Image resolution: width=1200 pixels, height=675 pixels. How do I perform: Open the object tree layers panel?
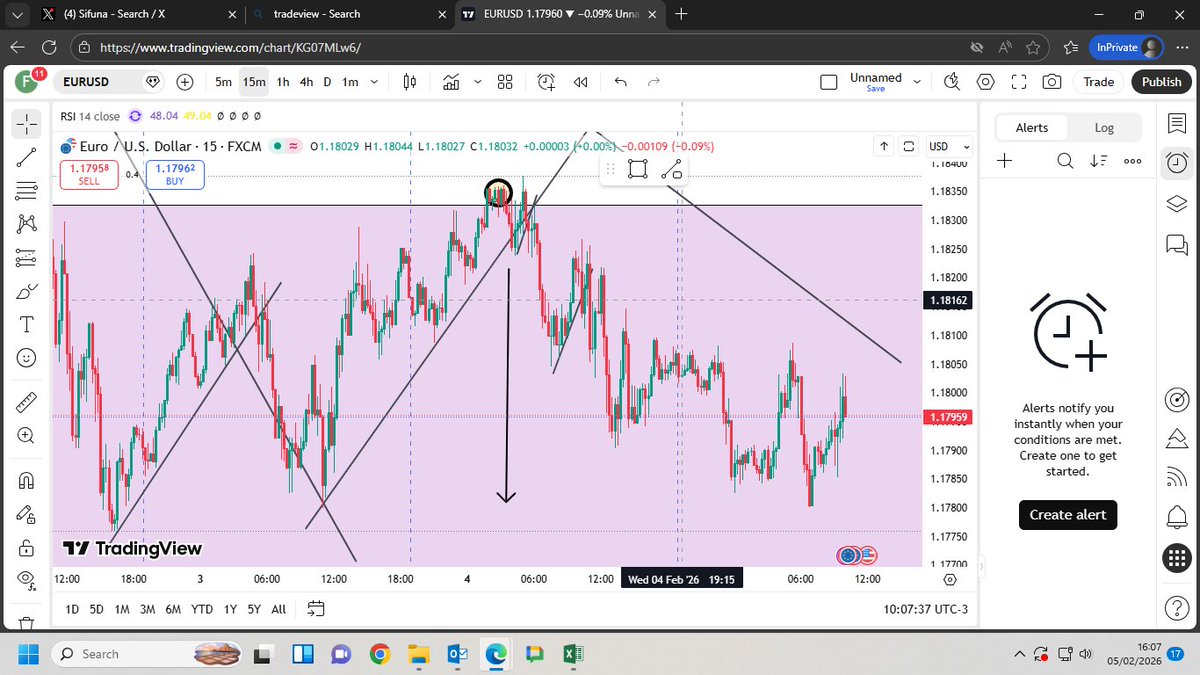[1176, 204]
